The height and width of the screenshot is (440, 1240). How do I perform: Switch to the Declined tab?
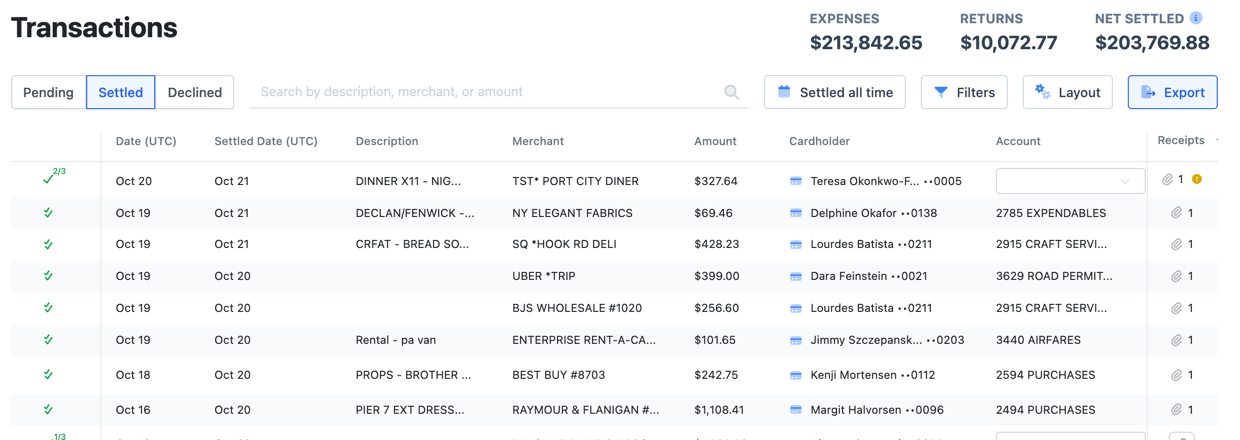(195, 92)
